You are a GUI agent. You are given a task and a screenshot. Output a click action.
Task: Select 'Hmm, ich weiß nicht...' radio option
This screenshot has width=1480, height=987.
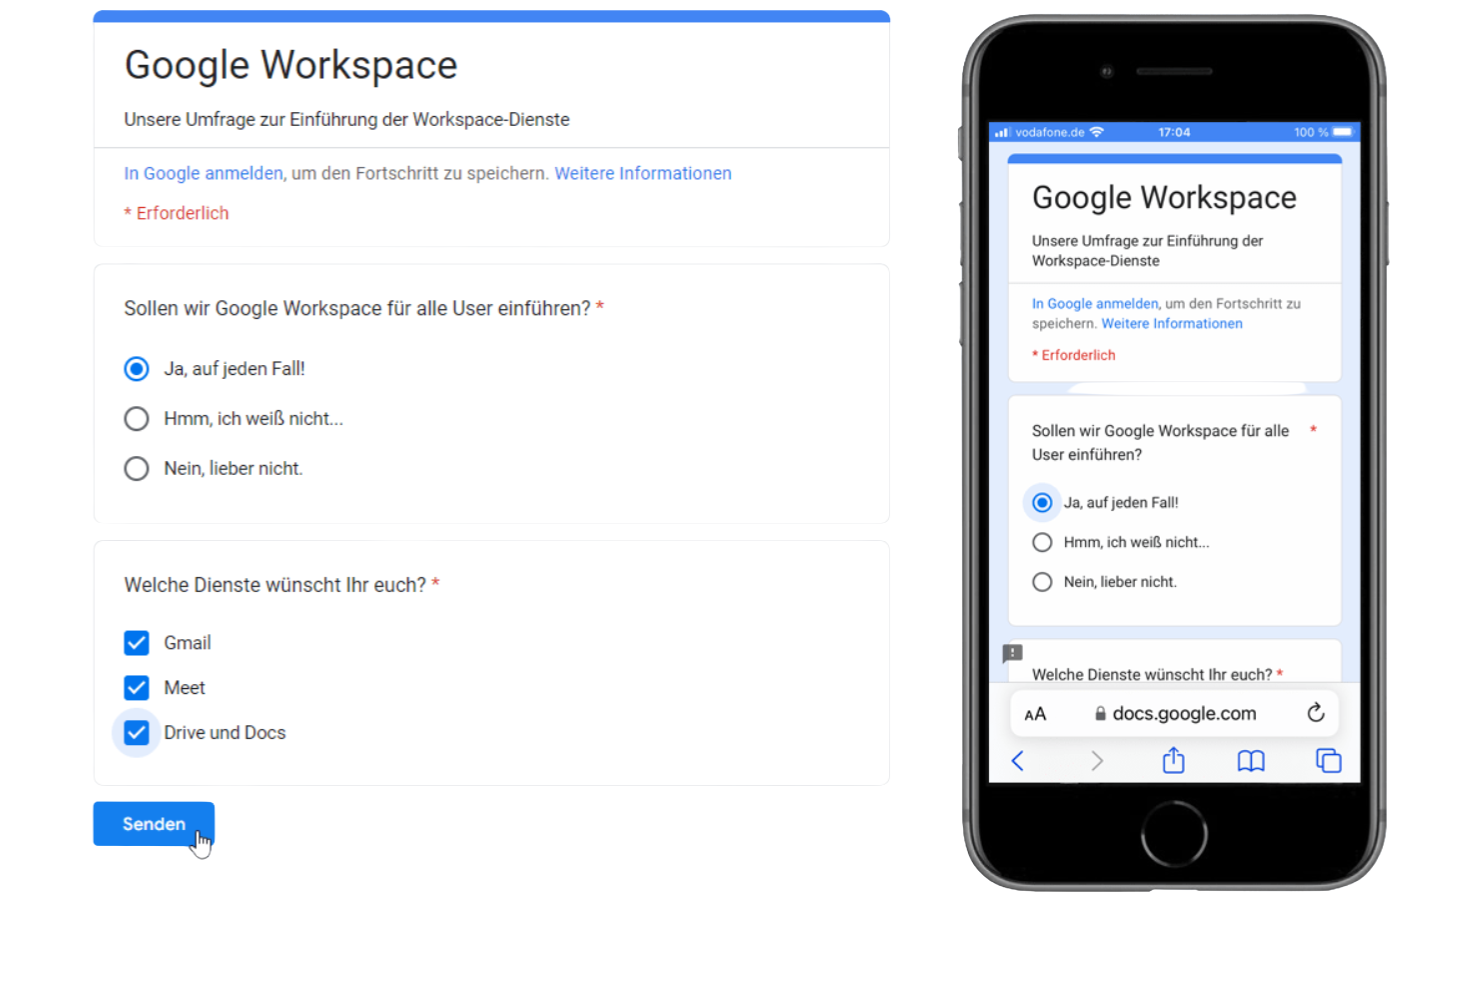point(136,418)
